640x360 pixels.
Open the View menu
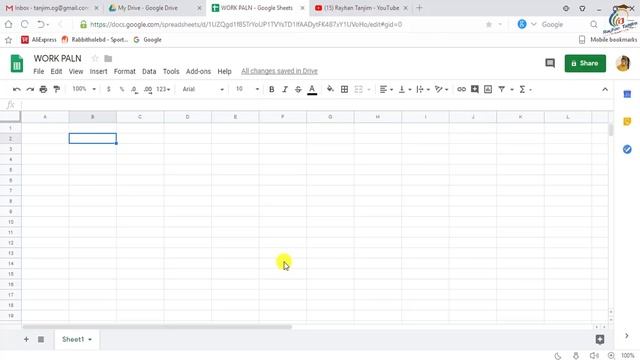pyautogui.click(x=76, y=71)
